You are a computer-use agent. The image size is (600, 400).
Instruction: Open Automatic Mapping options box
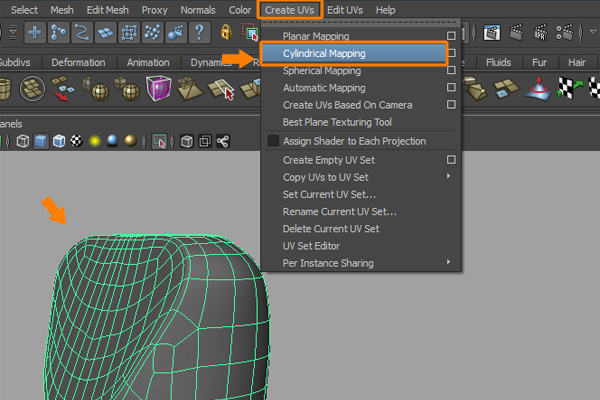pos(452,87)
